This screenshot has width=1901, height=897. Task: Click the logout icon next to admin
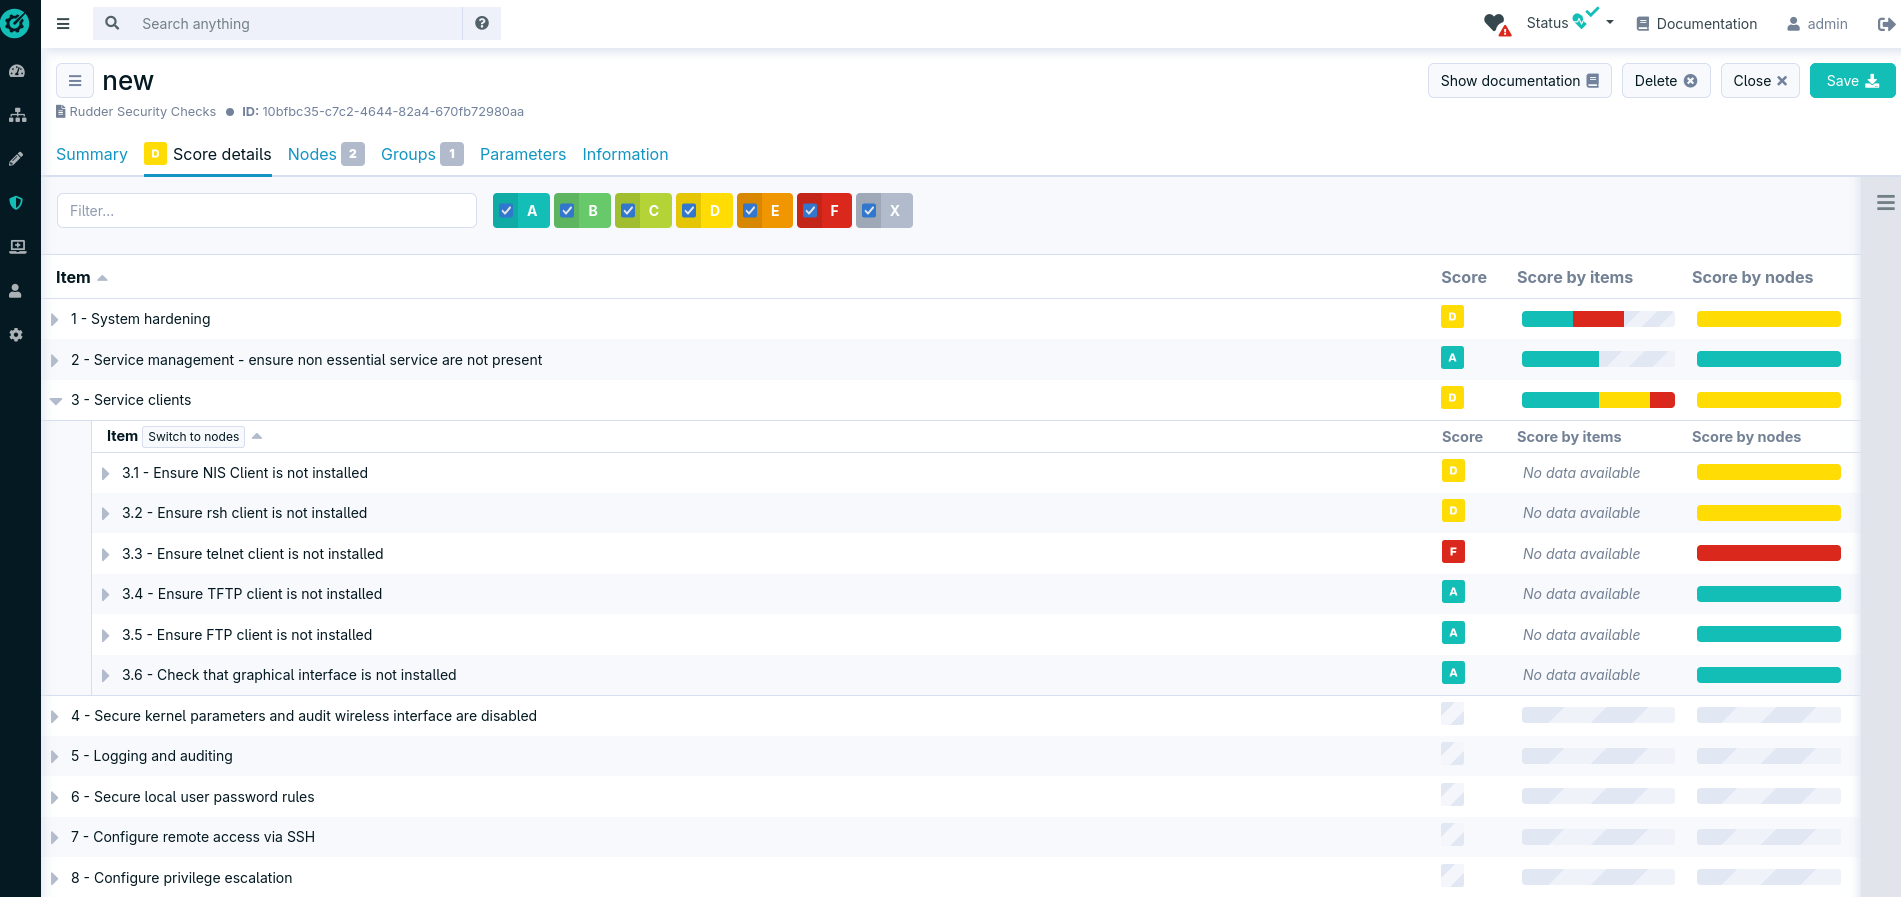[1886, 24]
